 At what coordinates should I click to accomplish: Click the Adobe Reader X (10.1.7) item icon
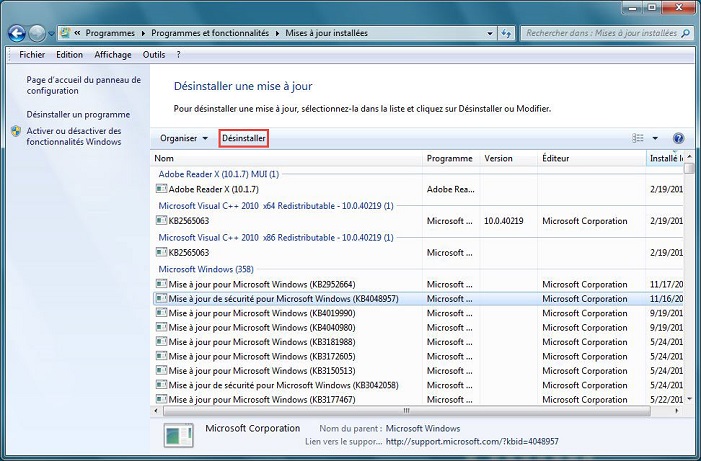pyautogui.click(x=162, y=189)
